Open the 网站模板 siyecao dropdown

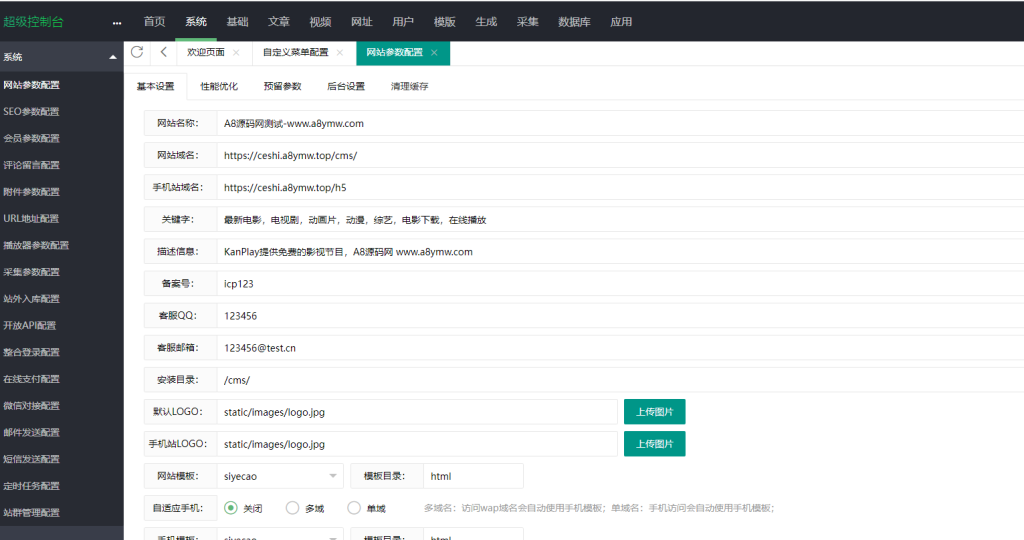(280, 476)
